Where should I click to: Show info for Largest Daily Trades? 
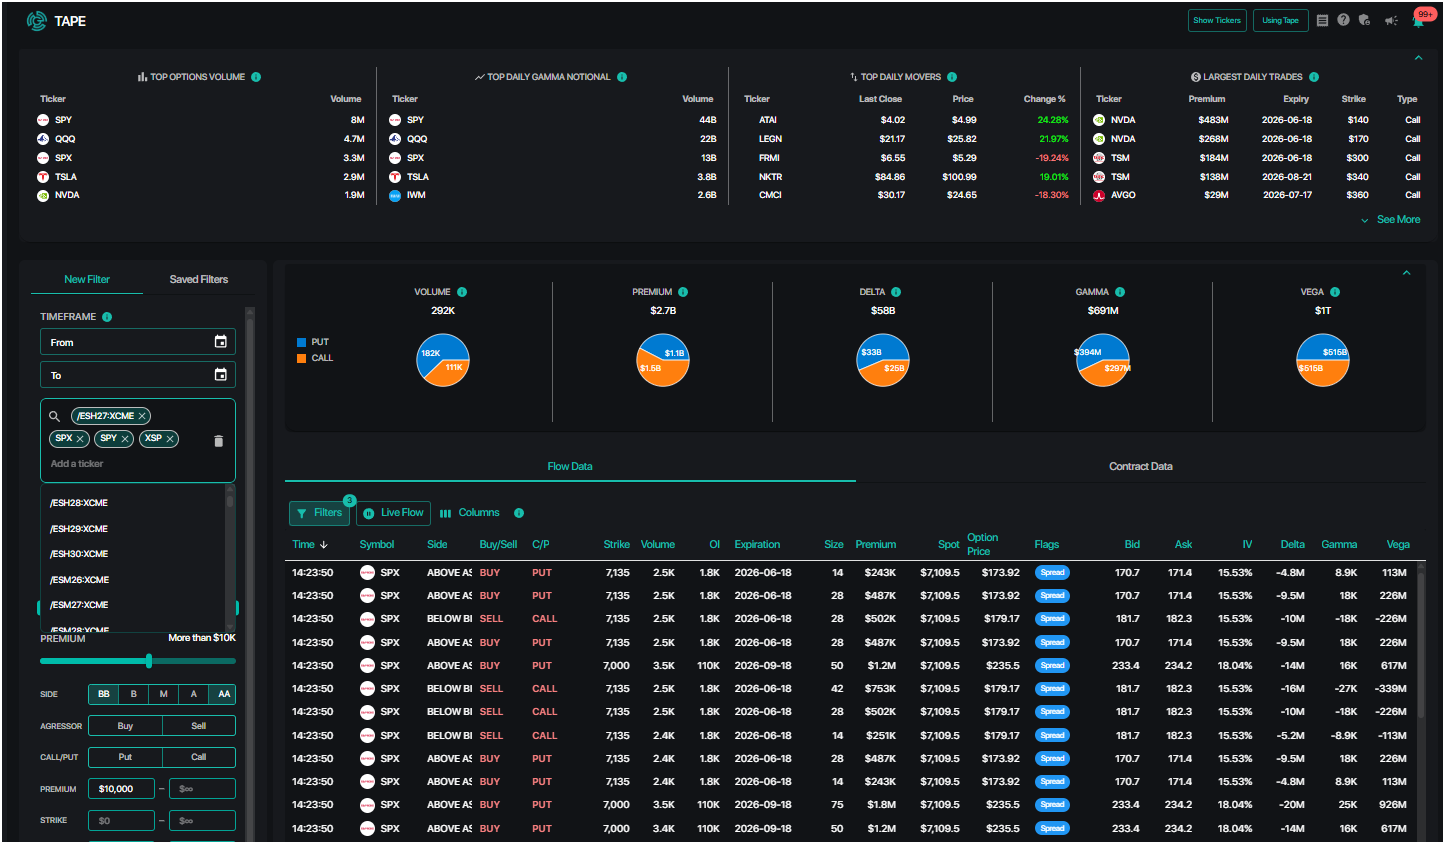(x=1314, y=77)
